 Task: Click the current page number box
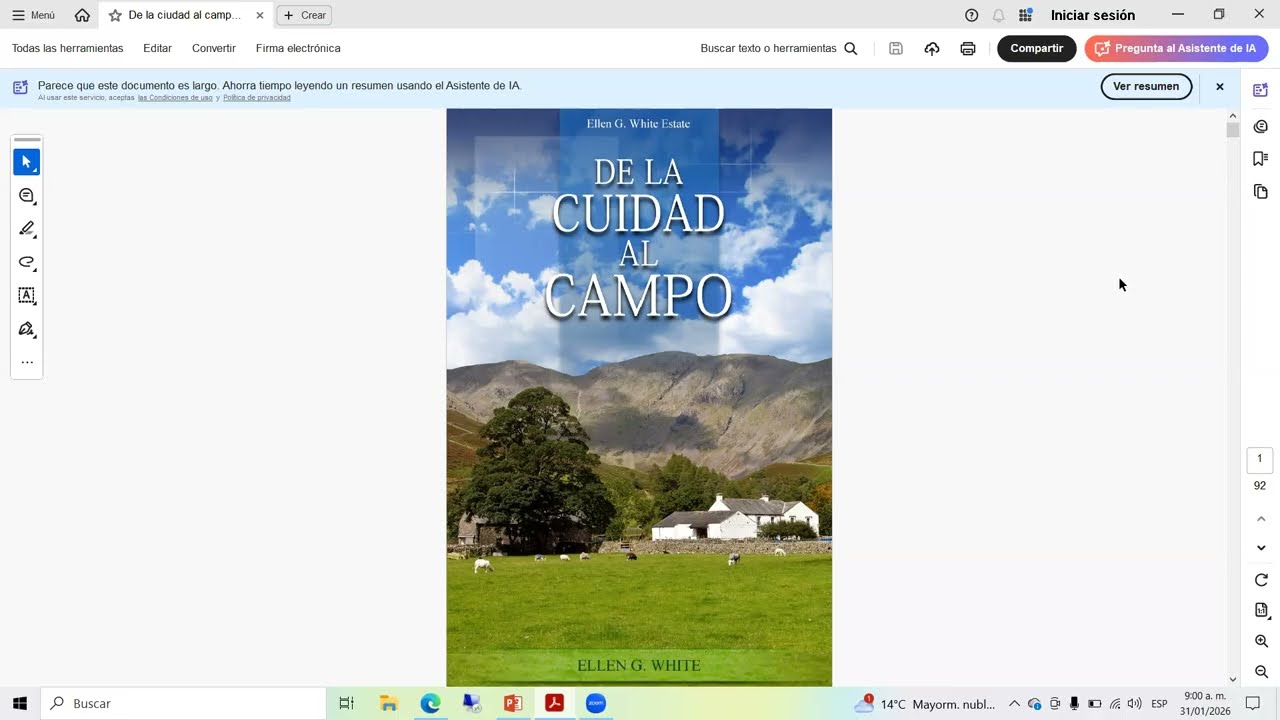1259,459
